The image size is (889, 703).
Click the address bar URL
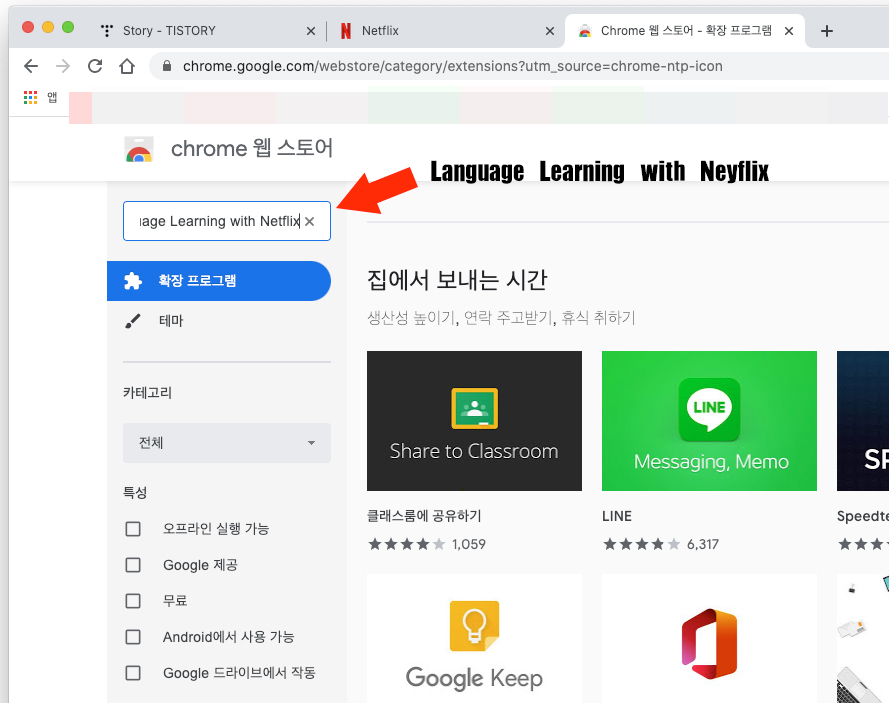(x=452, y=66)
